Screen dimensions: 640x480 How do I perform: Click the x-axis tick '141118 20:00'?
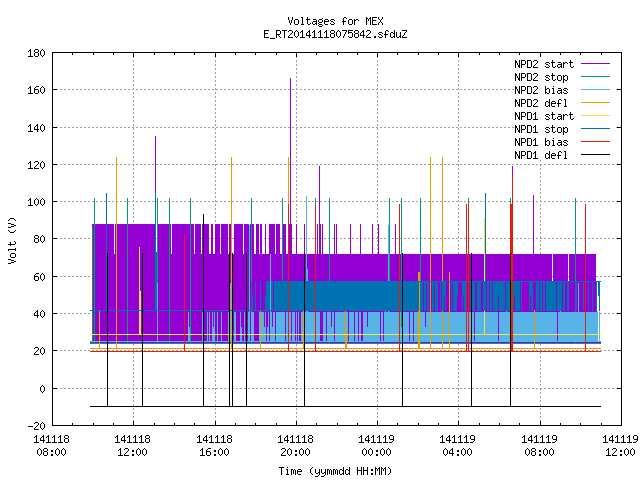(296, 446)
